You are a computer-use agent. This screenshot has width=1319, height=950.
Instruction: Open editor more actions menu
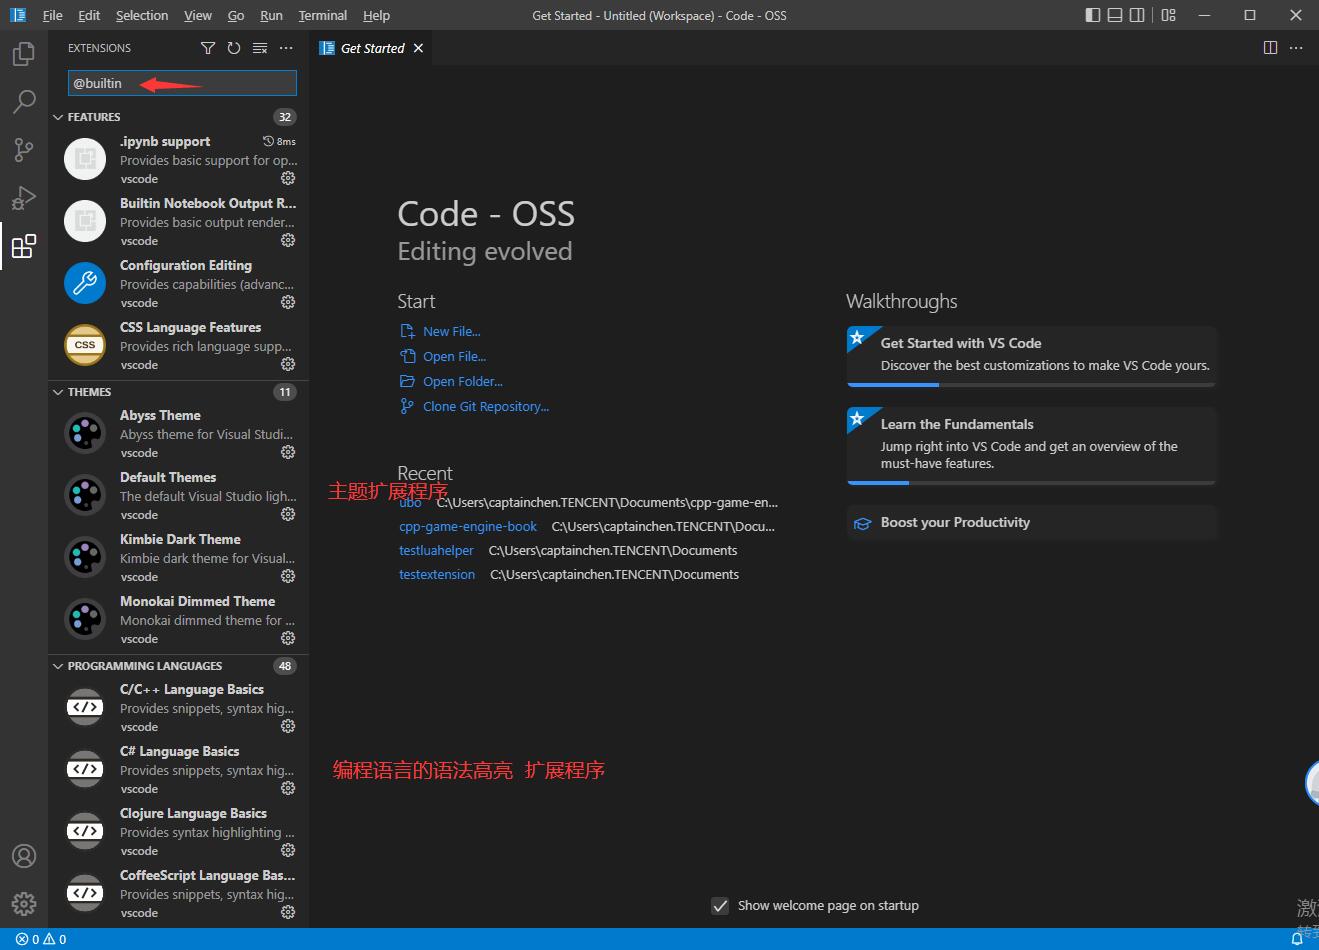[1297, 47]
